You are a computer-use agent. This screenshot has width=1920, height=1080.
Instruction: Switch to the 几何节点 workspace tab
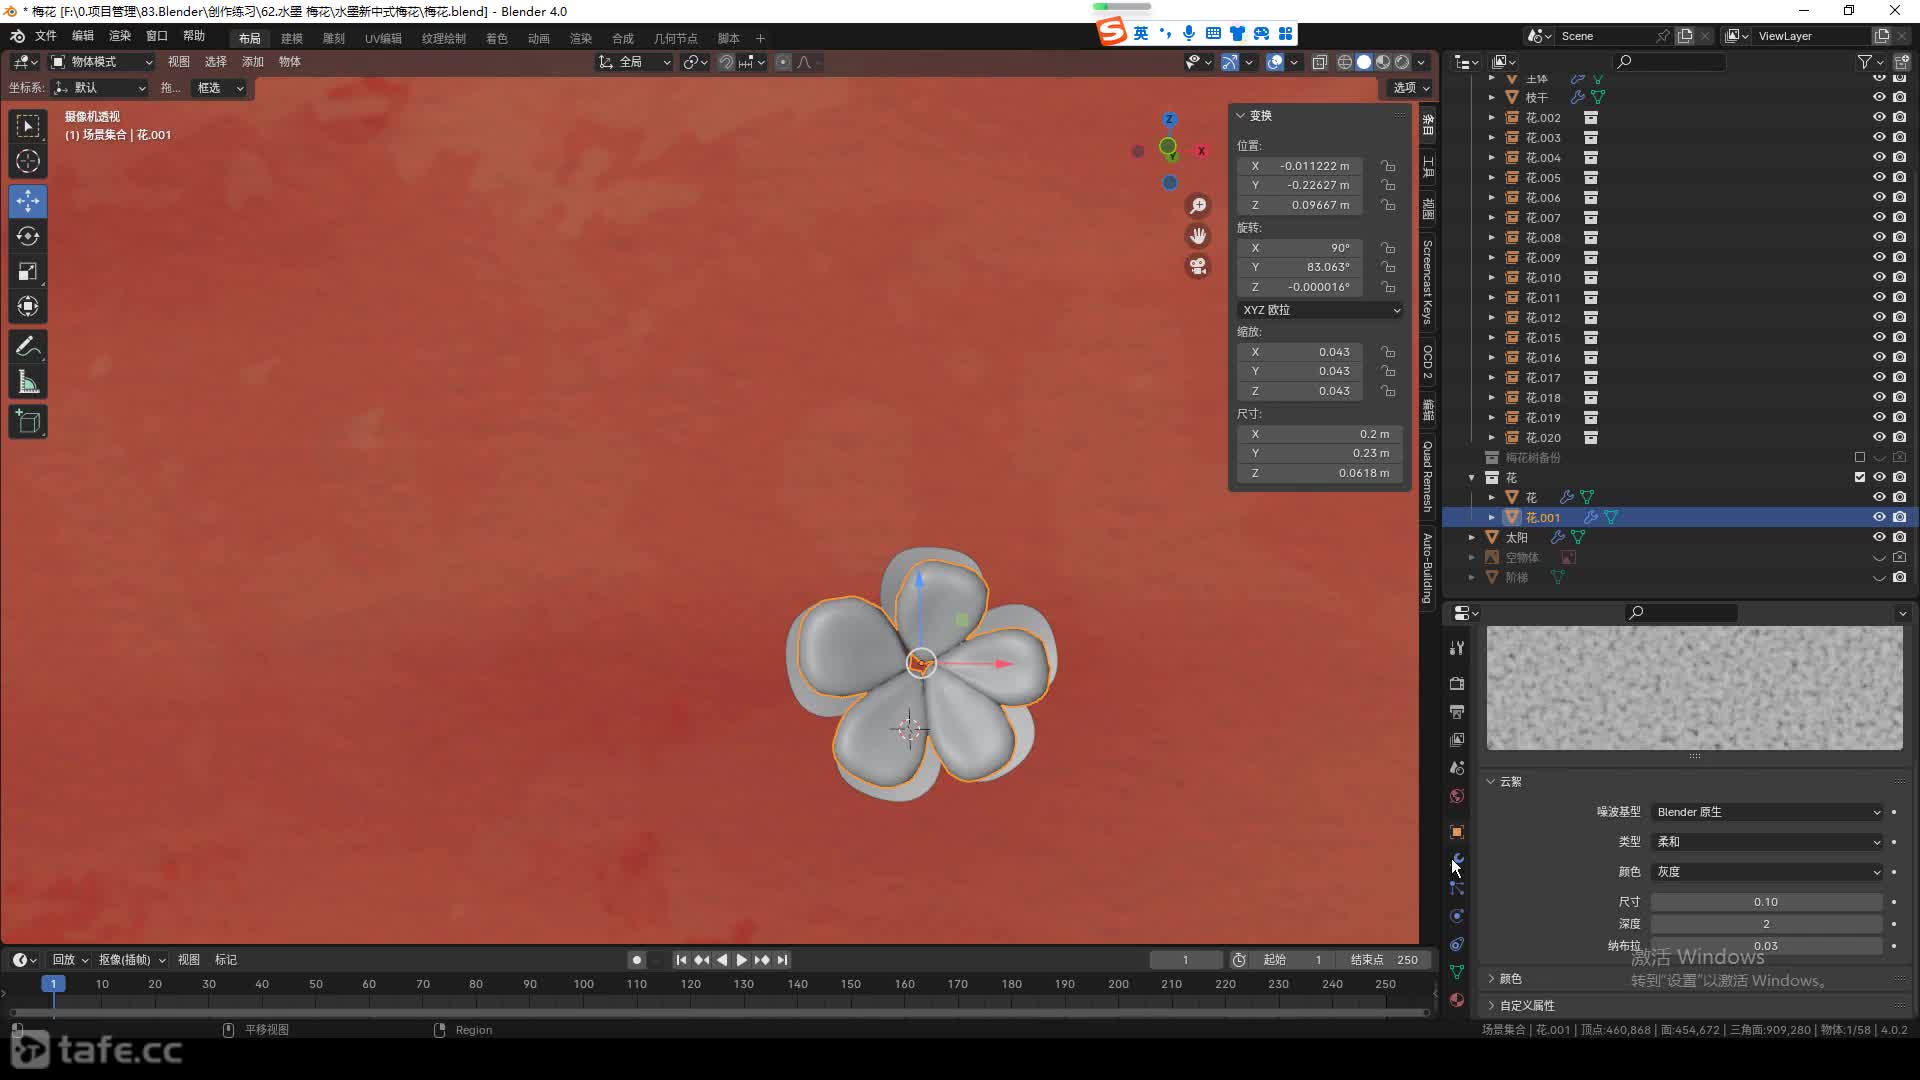(x=676, y=38)
